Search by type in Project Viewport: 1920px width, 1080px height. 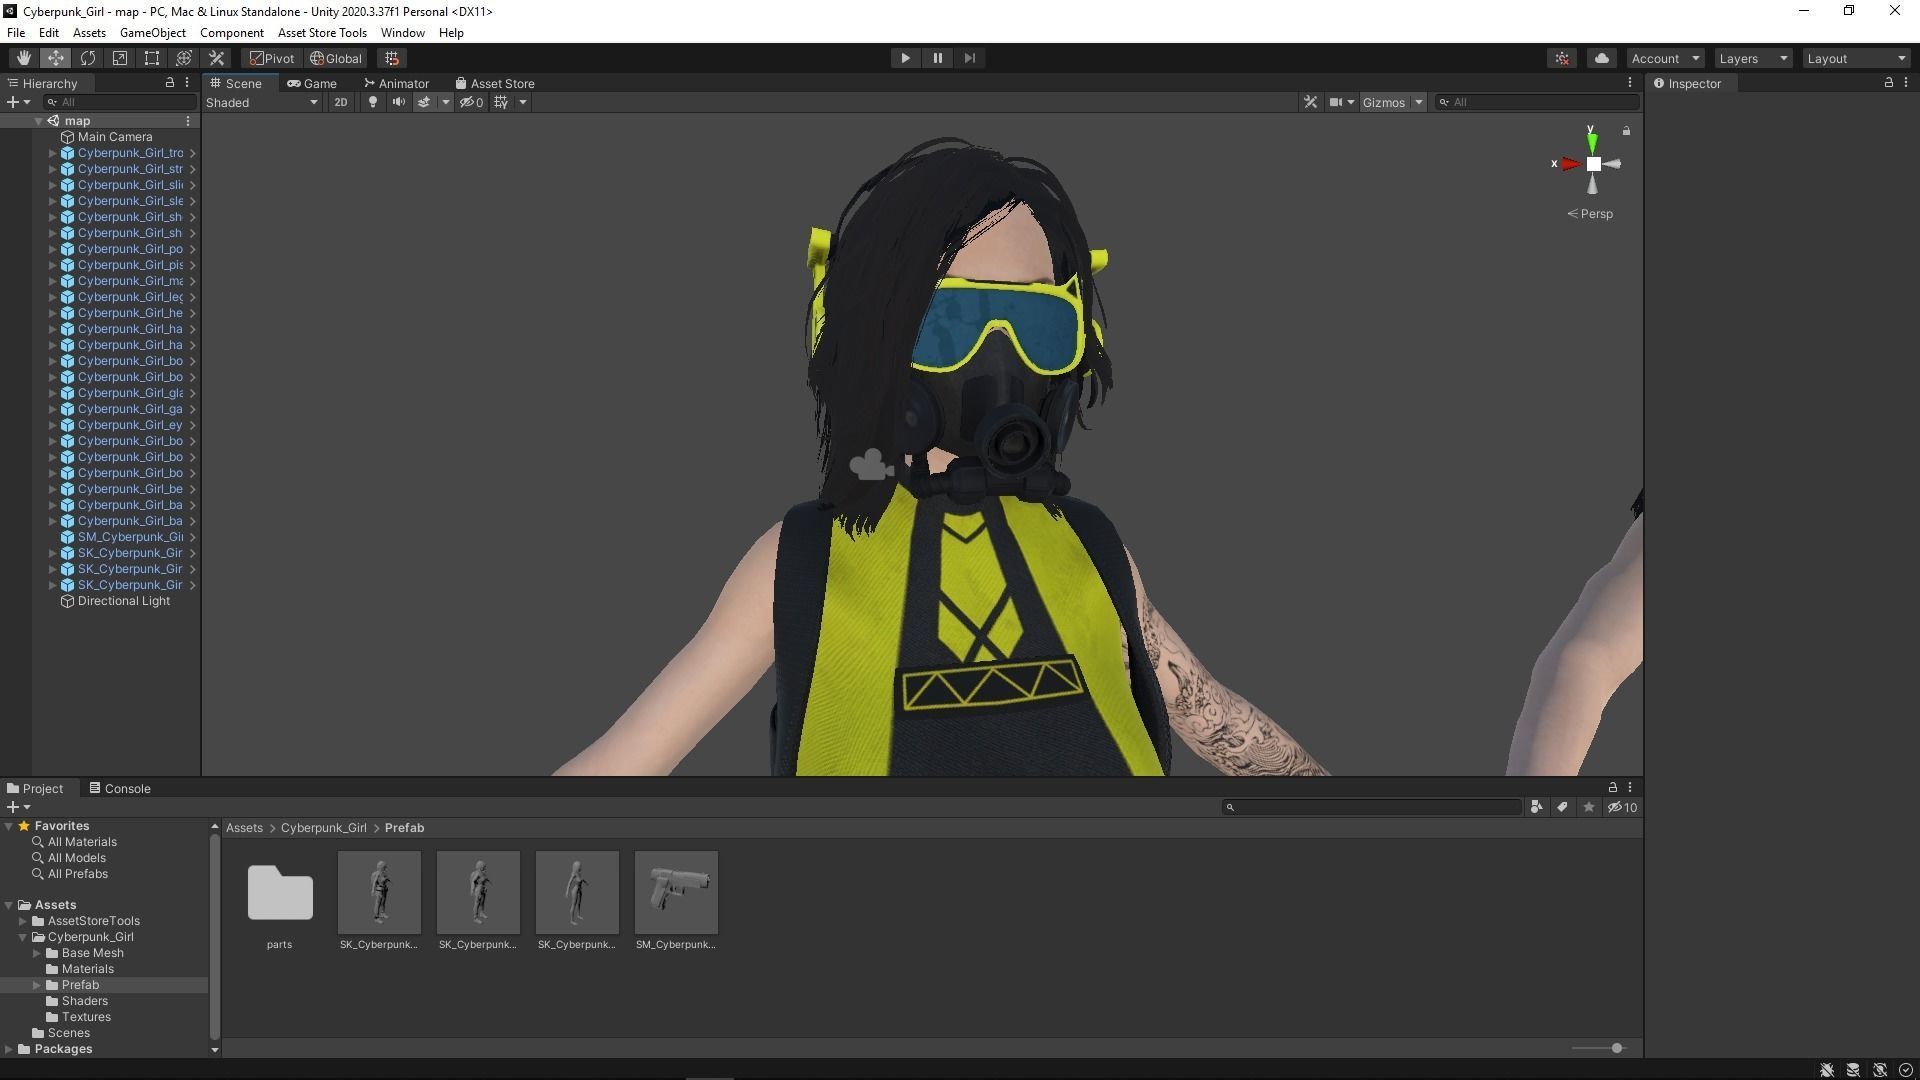(x=1536, y=807)
